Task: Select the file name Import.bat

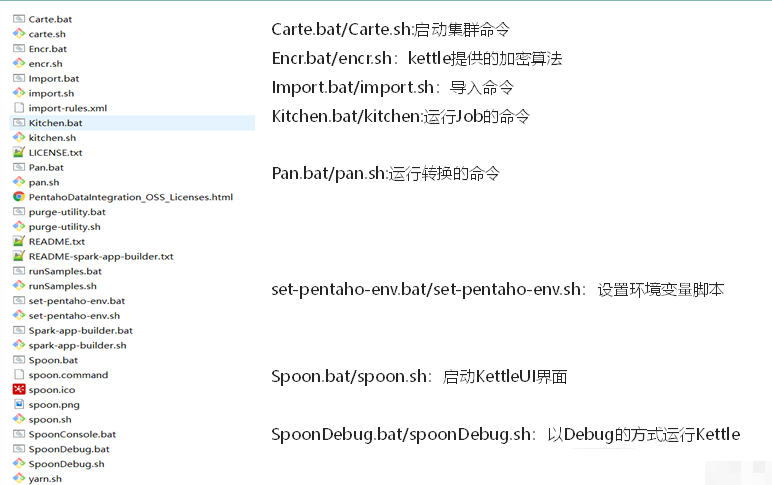Action: (x=54, y=78)
